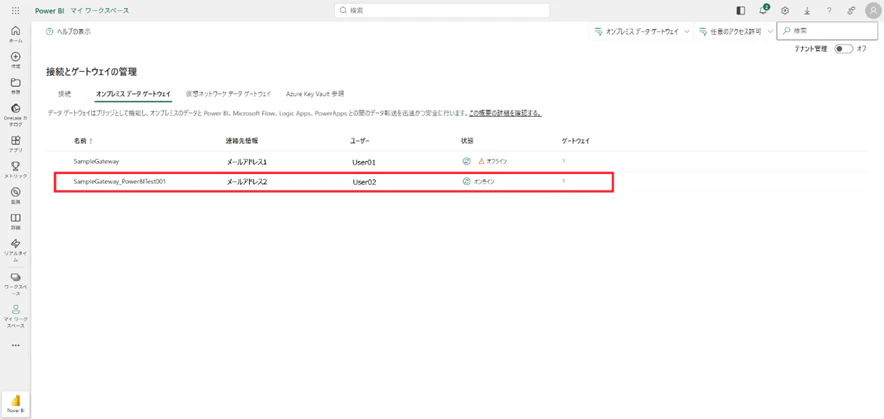Viewport: 884px width, 419px height.
Task: Click メールアドレス1 cell
Action: pyautogui.click(x=246, y=162)
